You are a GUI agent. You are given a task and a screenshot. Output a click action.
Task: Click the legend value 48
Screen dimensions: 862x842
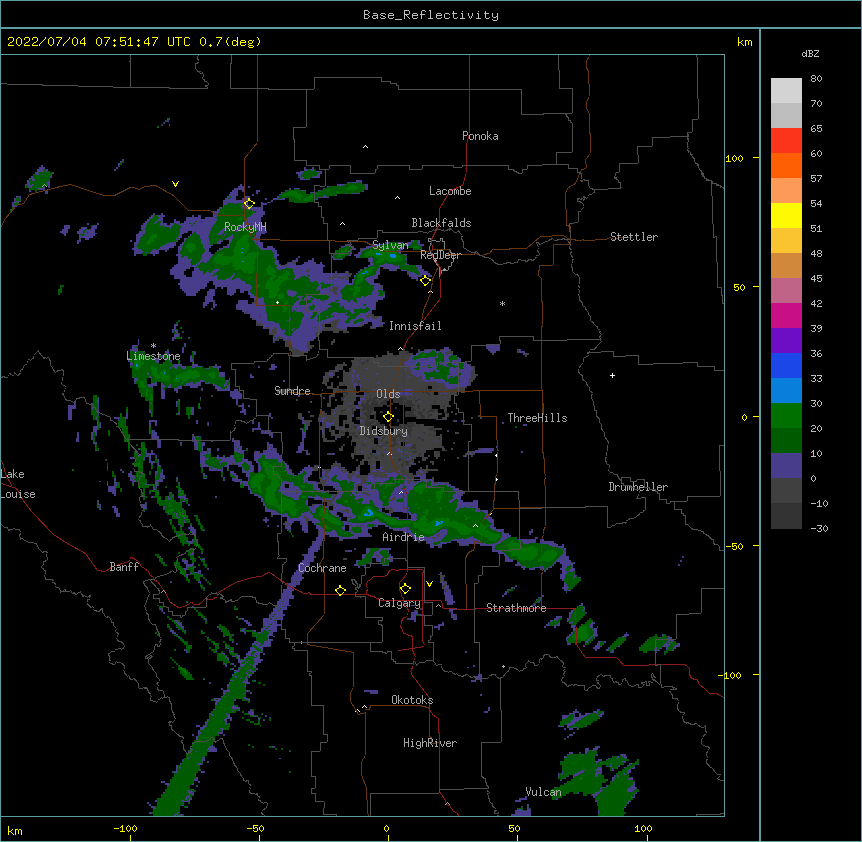point(816,253)
